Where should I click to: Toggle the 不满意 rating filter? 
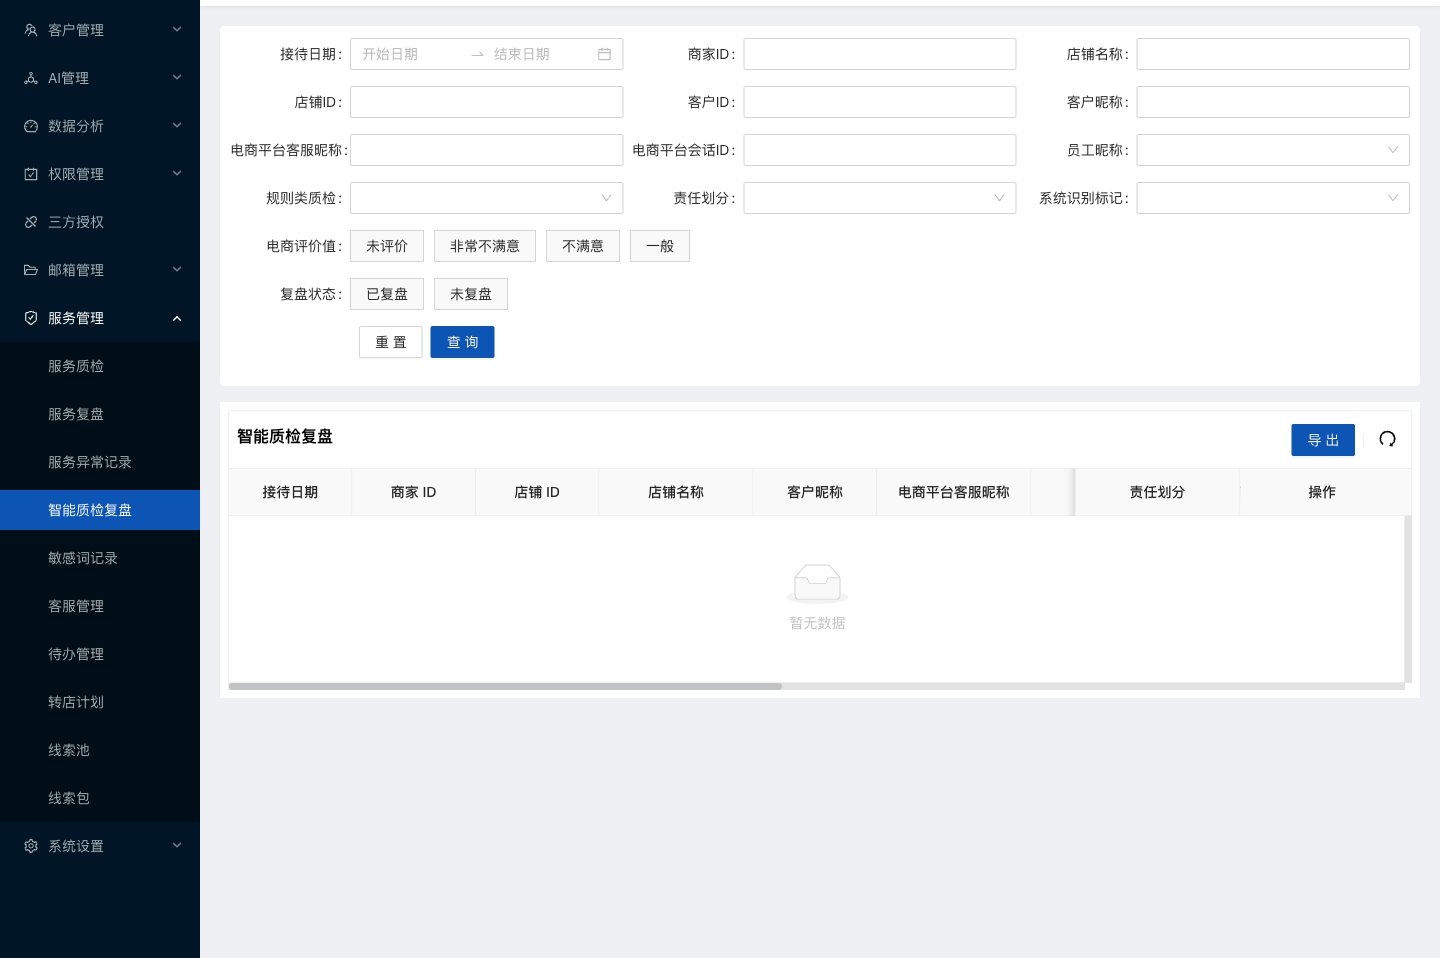tap(583, 246)
